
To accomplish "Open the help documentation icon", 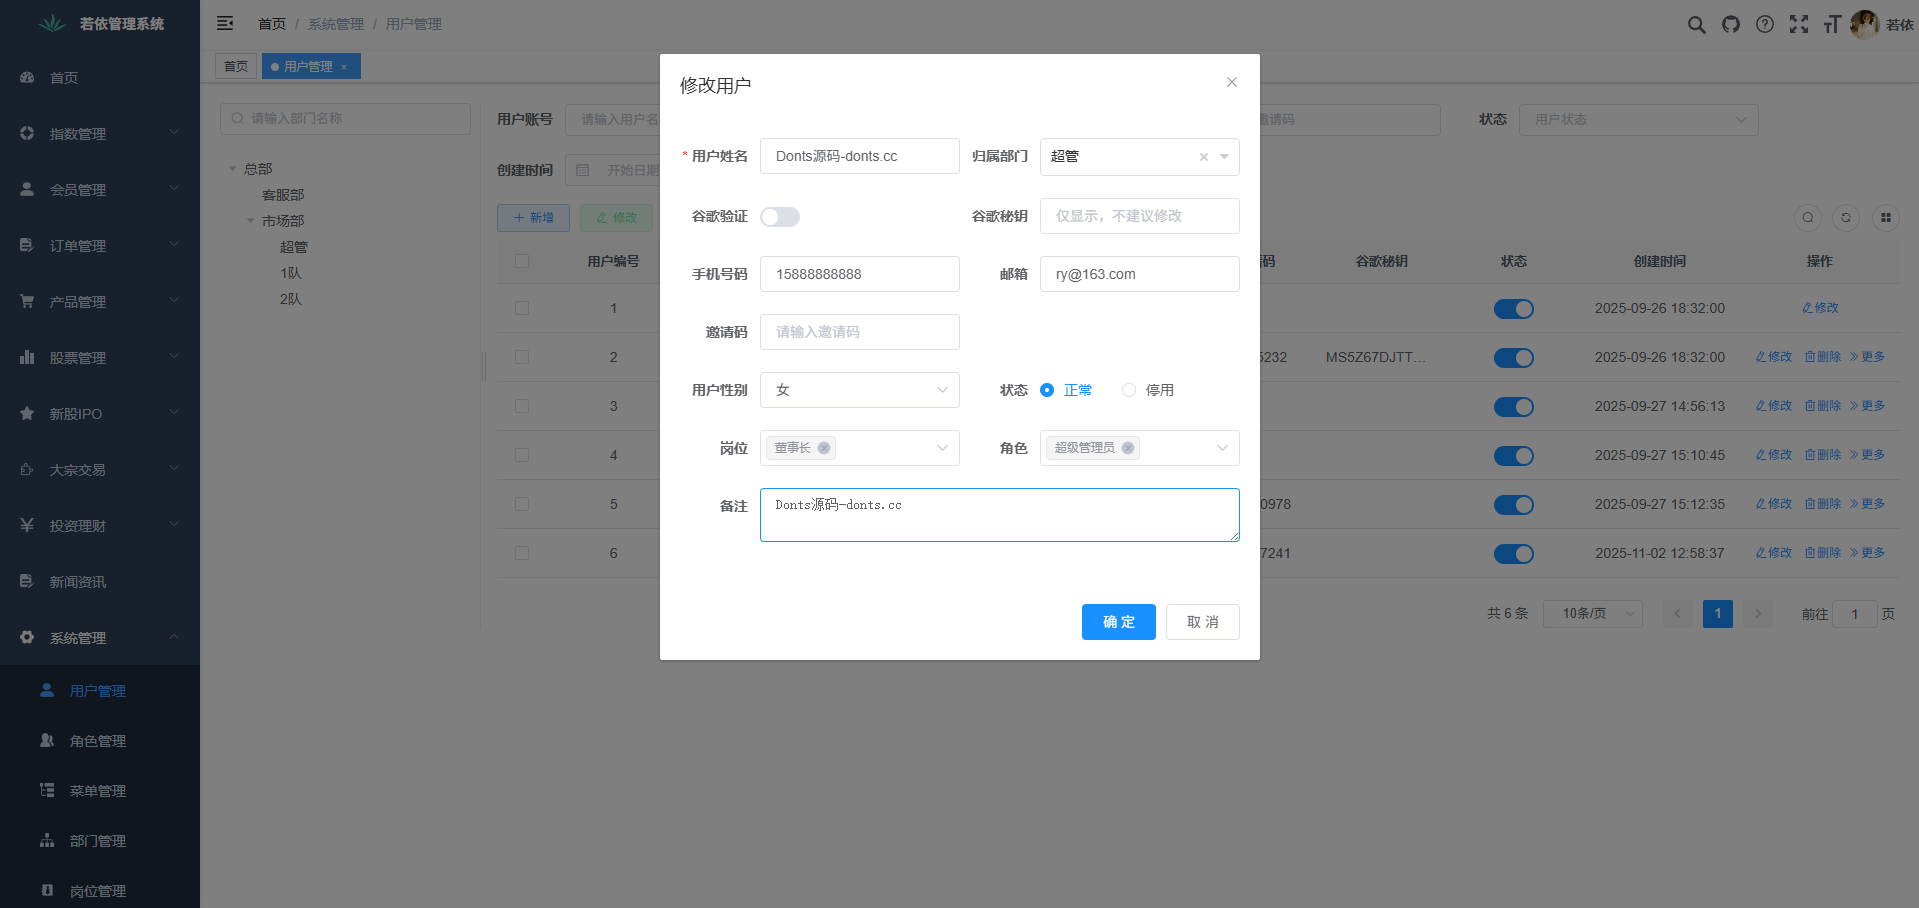I will click(1765, 25).
